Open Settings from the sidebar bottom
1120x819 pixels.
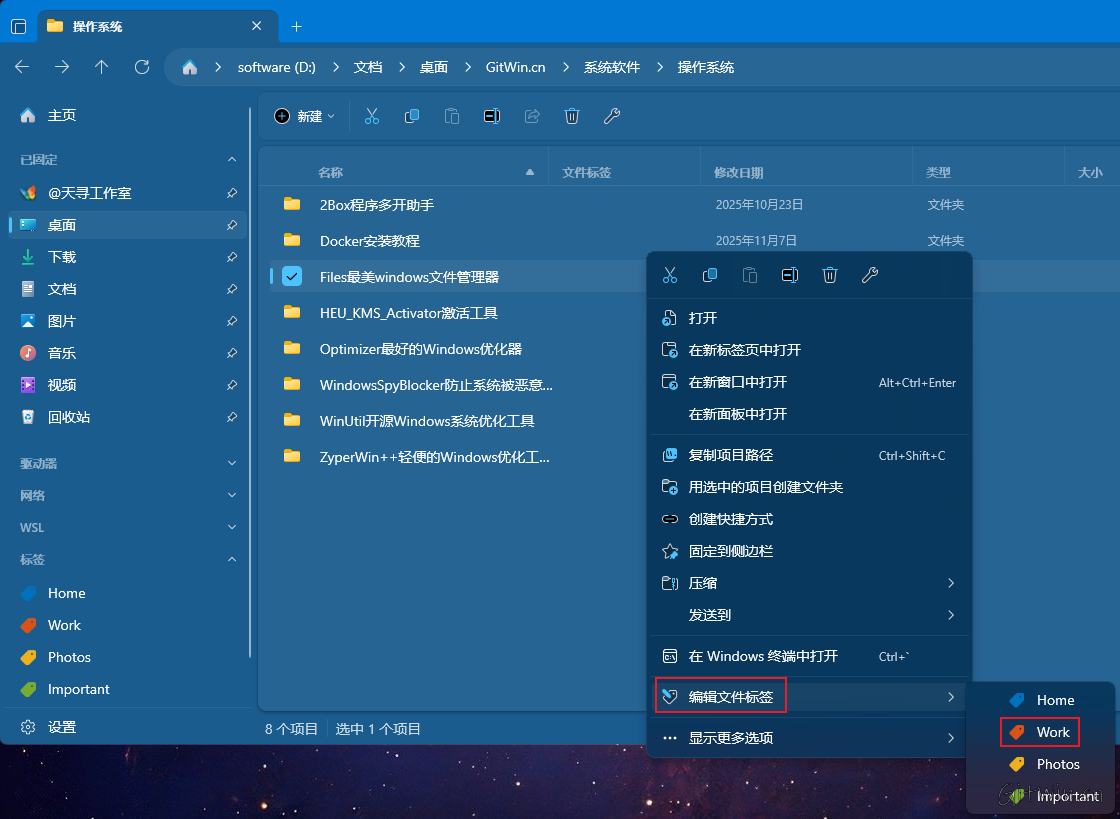61,727
